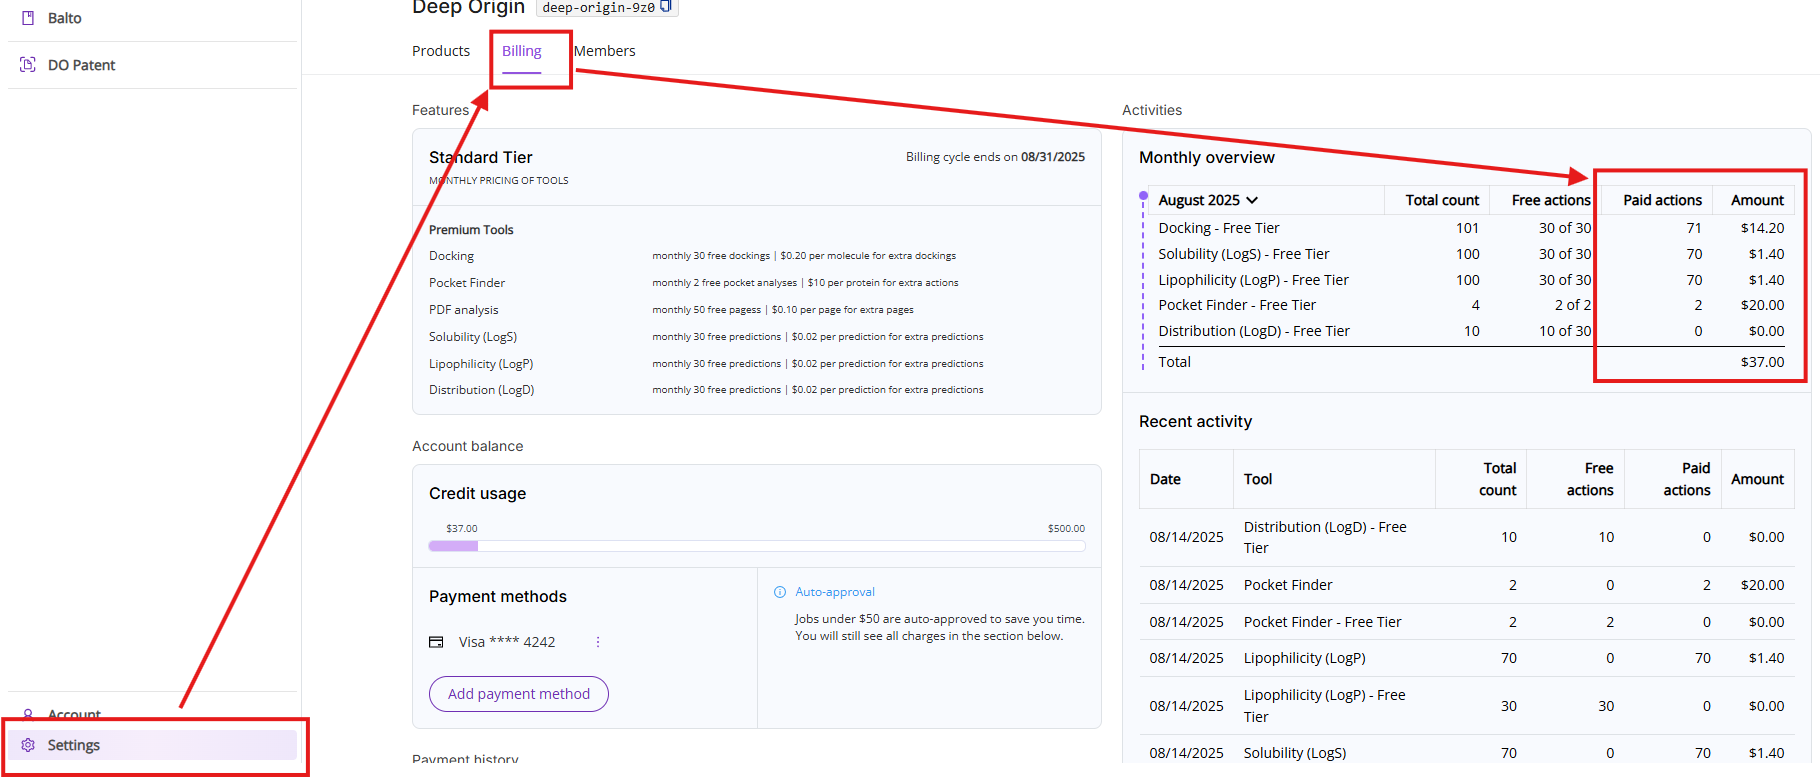This screenshot has height=778, width=1820.
Task: Select the Billing tab
Action: click(x=521, y=51)
